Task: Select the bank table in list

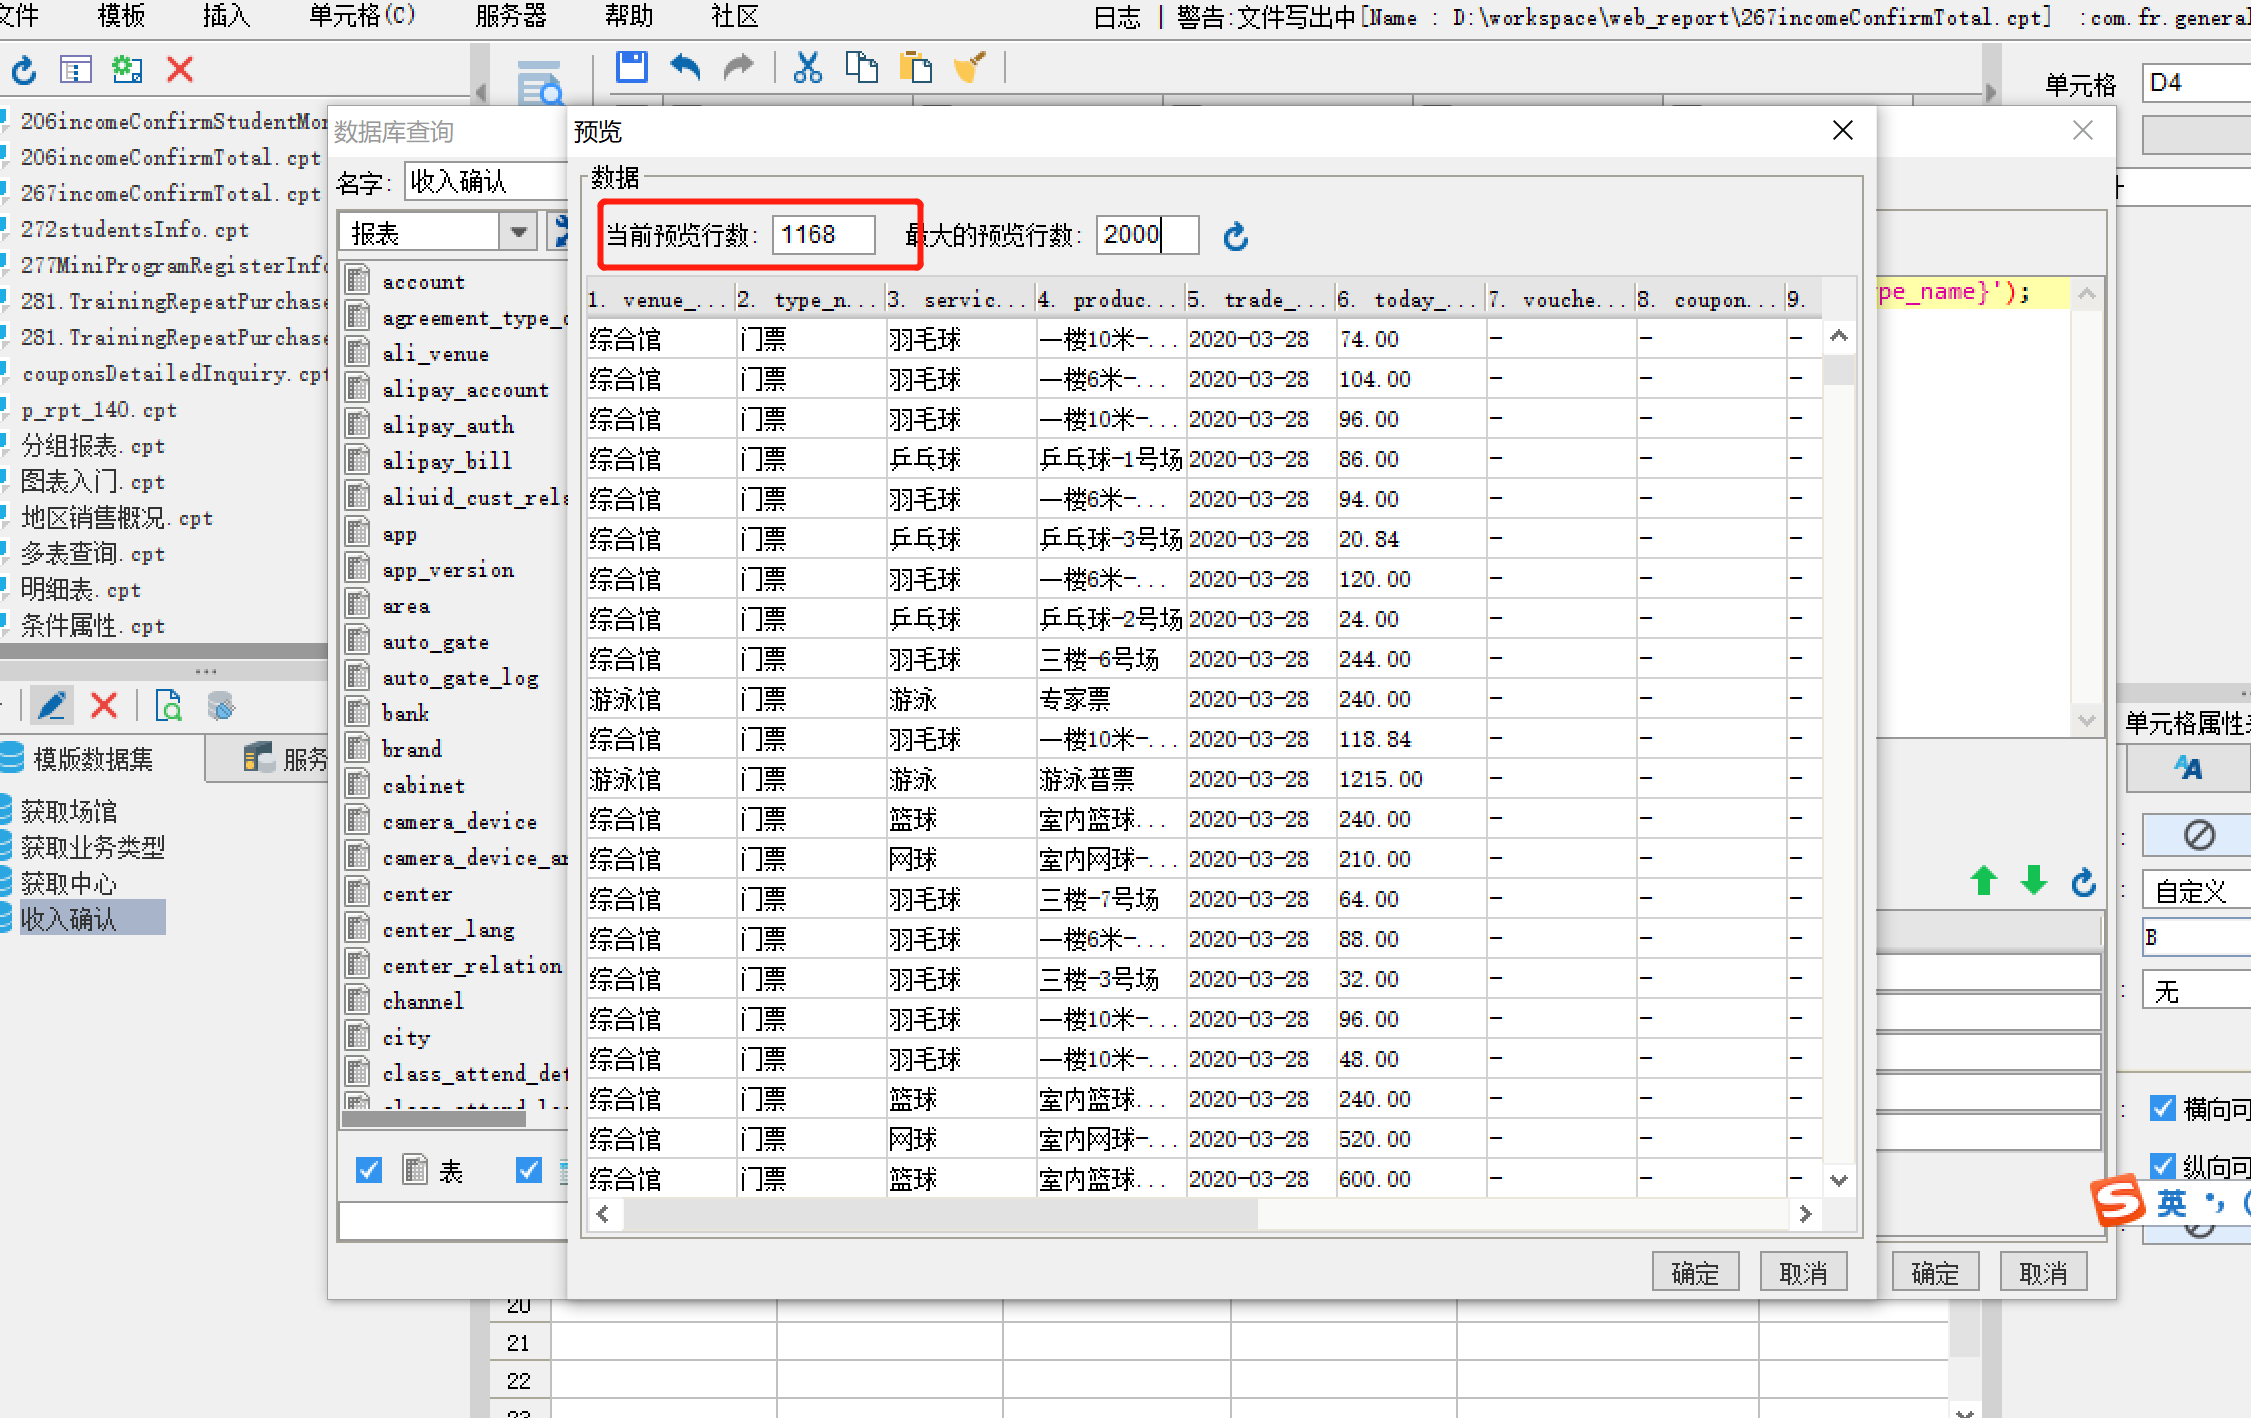Action: pyautogui.click(x=405, y=713)
